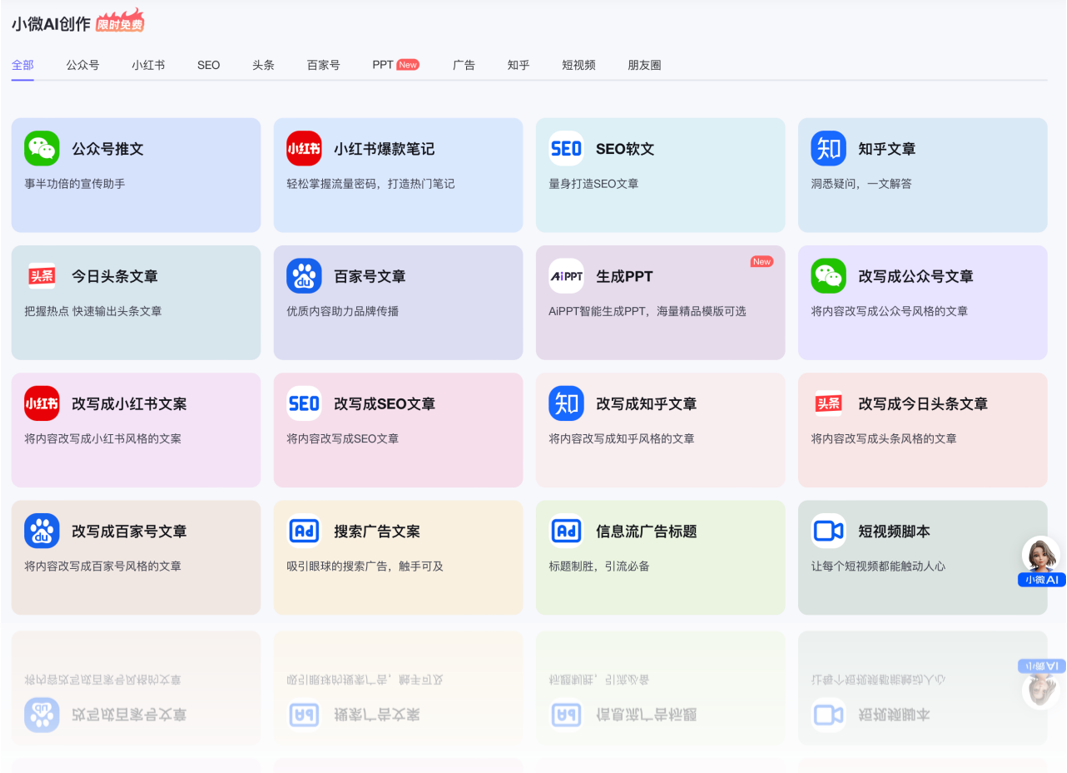This screenshot has height=773, width=1067.
Task: Click the text 标题制胜，引流必备
Action: point(599,566)
